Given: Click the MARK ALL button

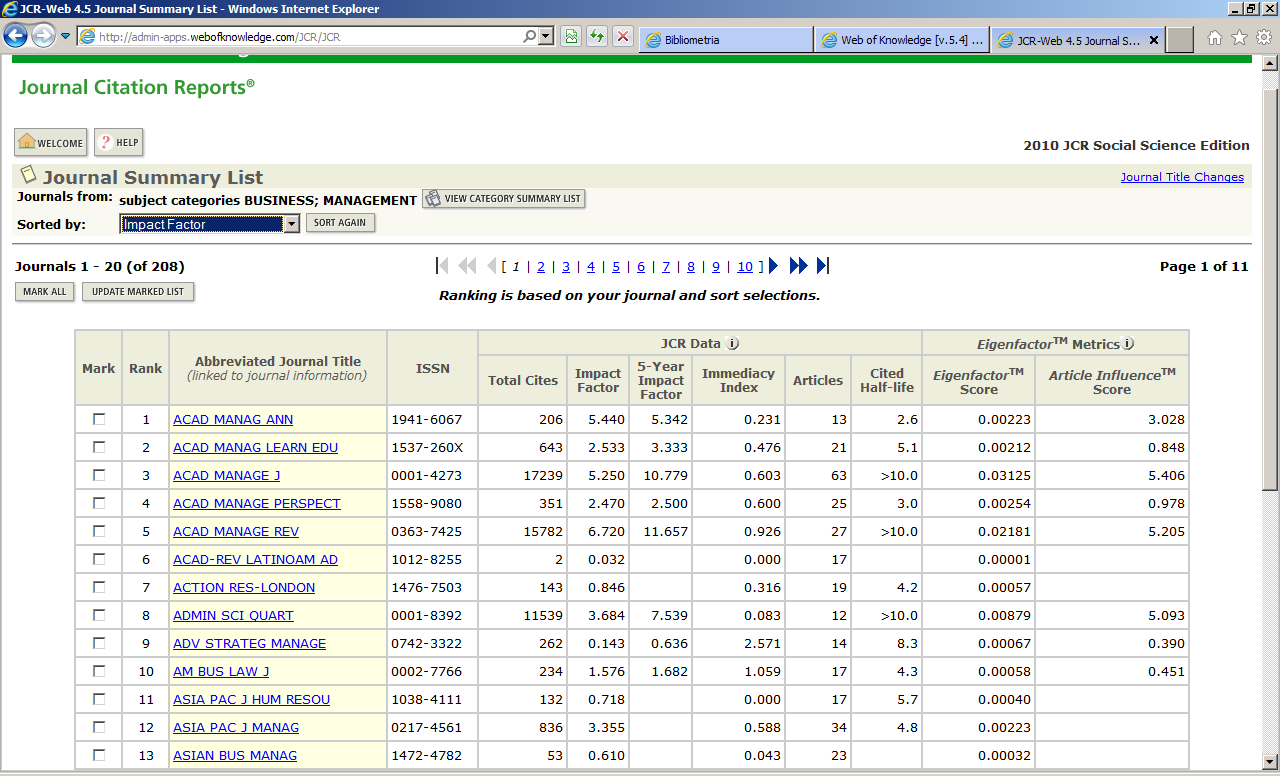Looking at the screenshot, I should [44, 291].
